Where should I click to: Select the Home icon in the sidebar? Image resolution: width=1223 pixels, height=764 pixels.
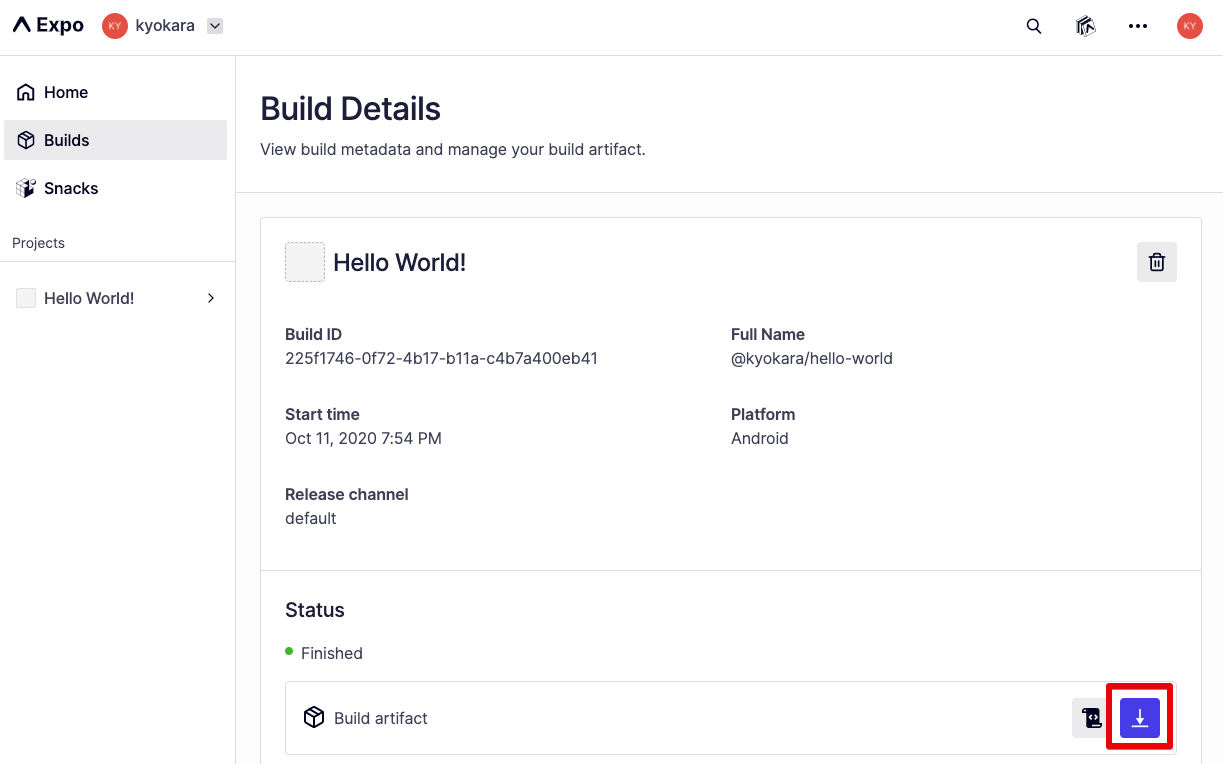coord(24,91)
